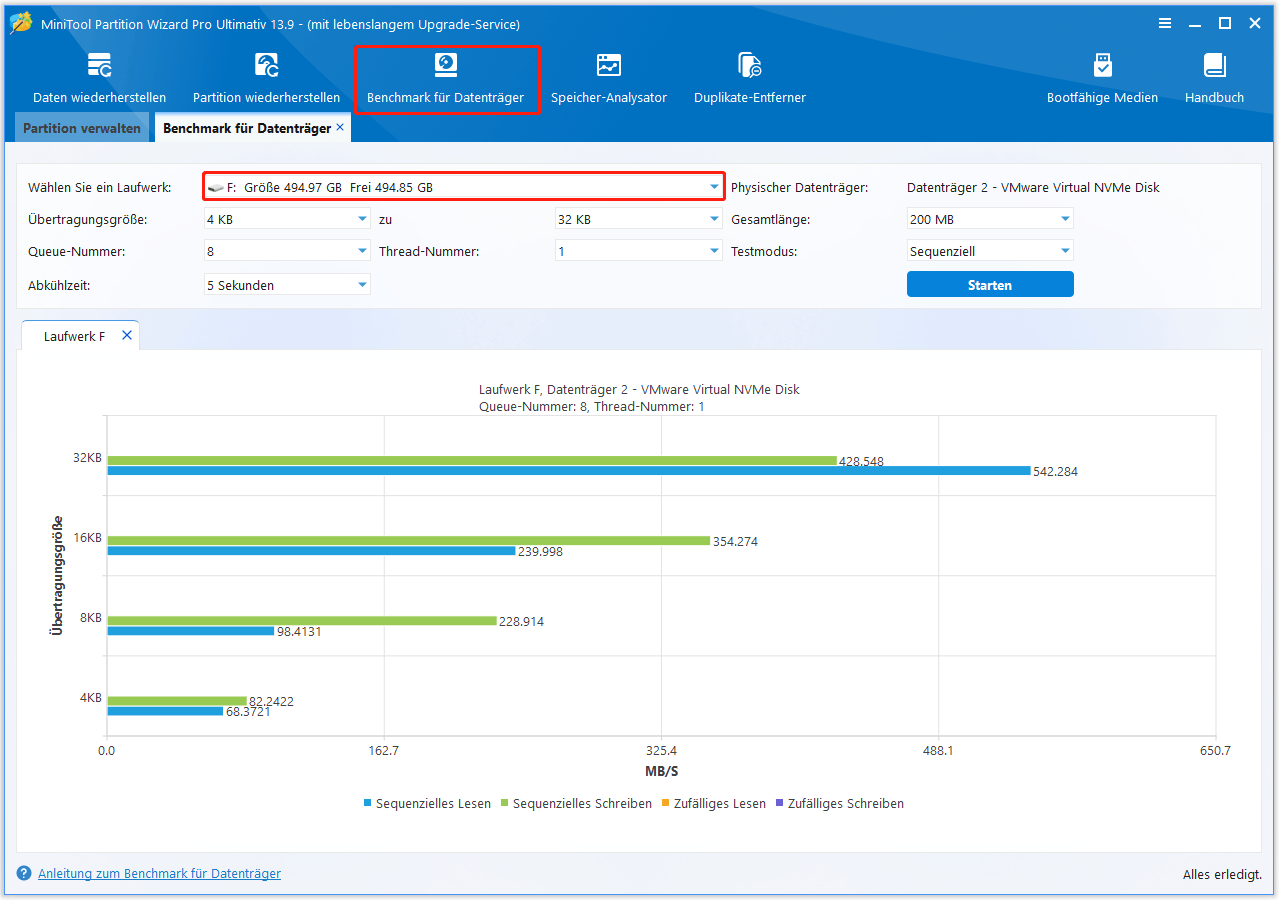Click the help icon beside benchmark guide link

[24, 873]
